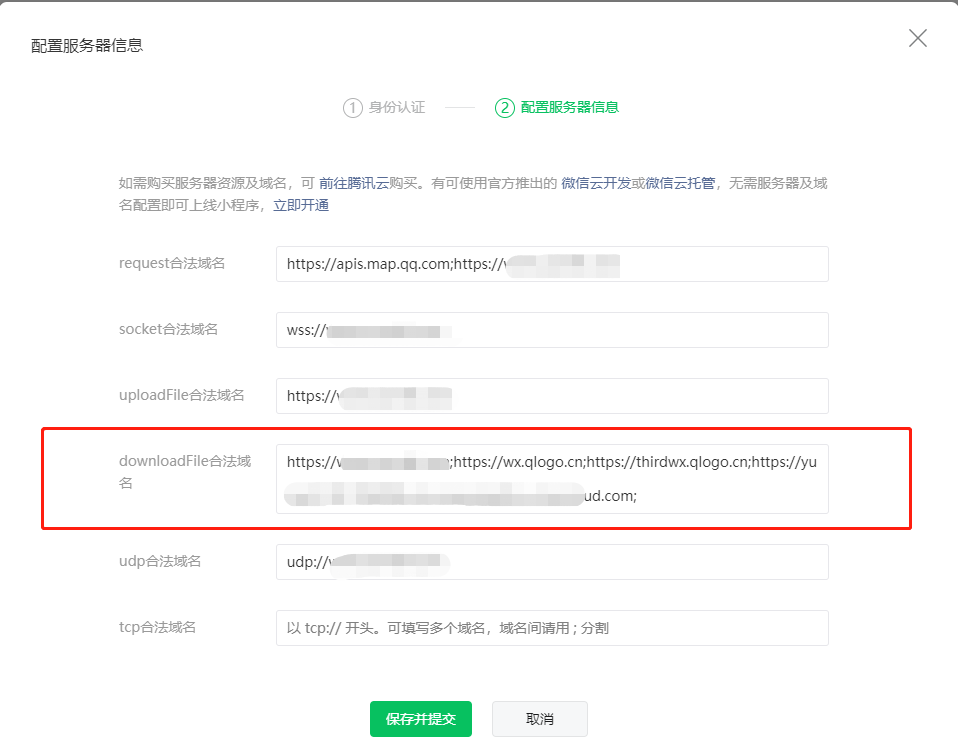958x753 pixels.
Task: Click the 取消 button
Action: 539,719
